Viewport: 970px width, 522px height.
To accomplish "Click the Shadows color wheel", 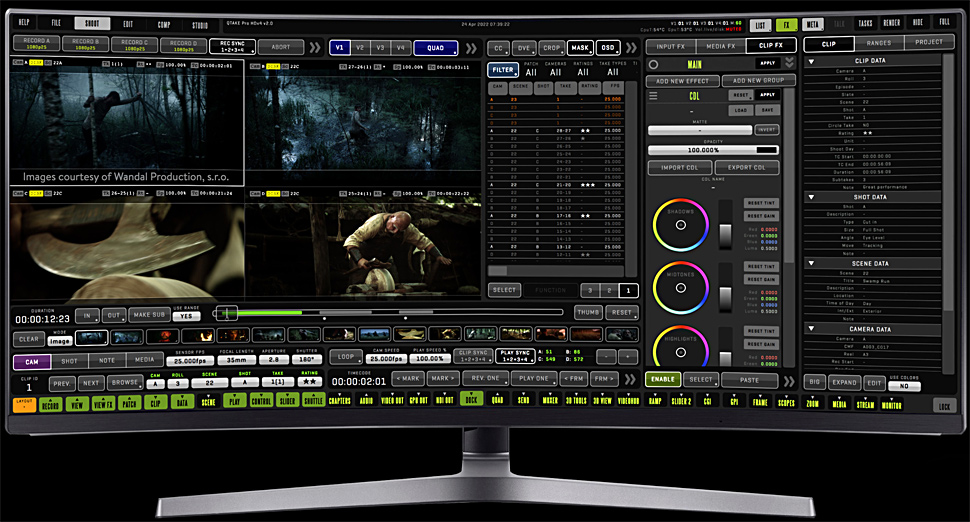I will click(x=680, y=225).
